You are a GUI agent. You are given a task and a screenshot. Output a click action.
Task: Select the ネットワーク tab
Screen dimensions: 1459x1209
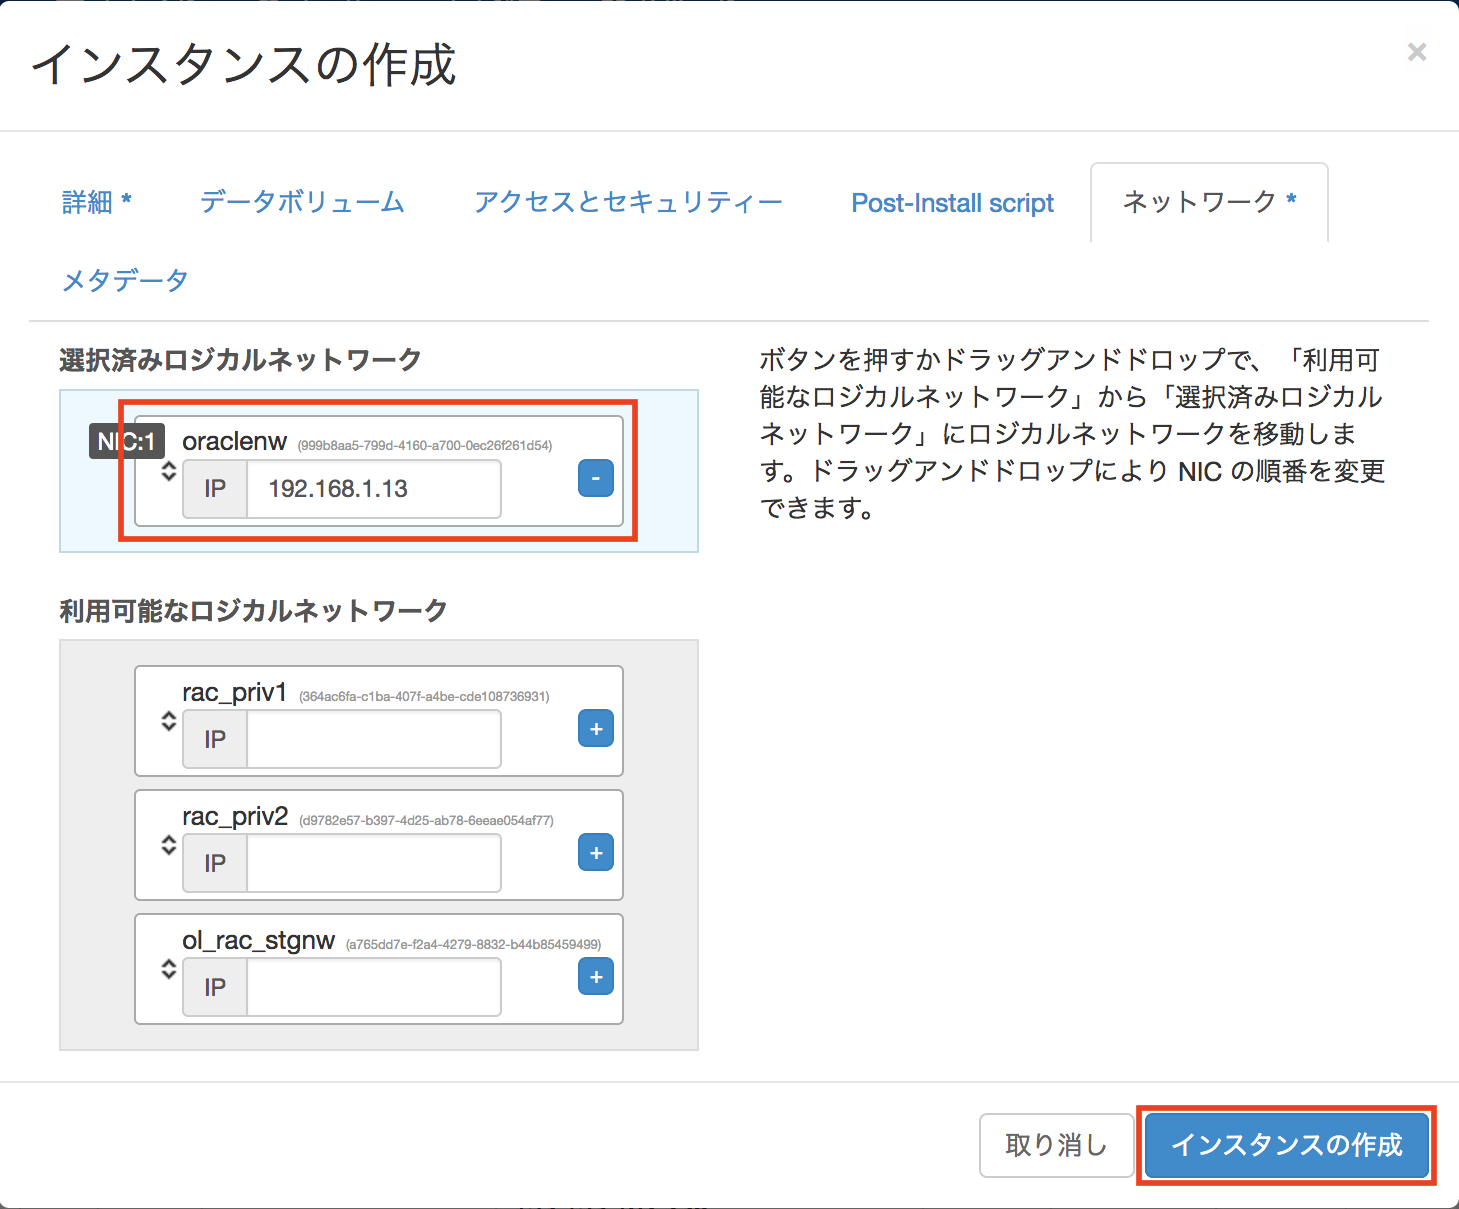click(1208, 202)
